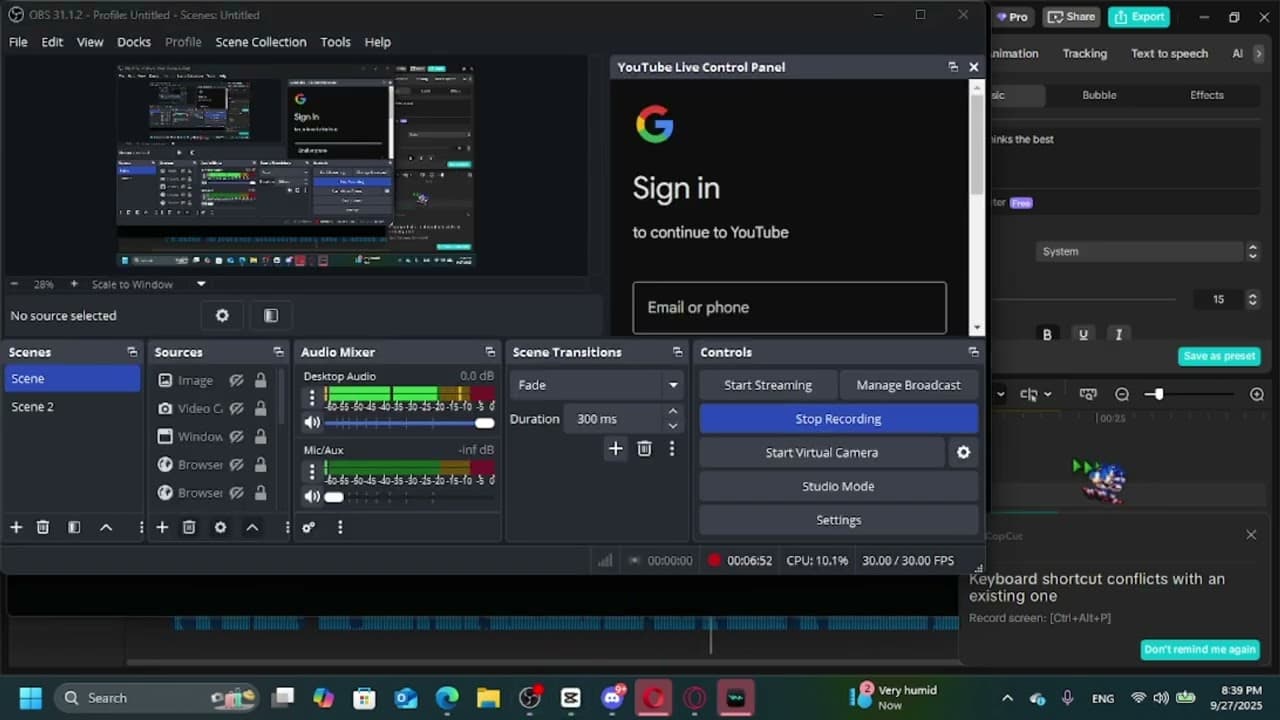Open the Edit menu
The height and width of the screenshot is (720, 1280).
coord(52,42)
